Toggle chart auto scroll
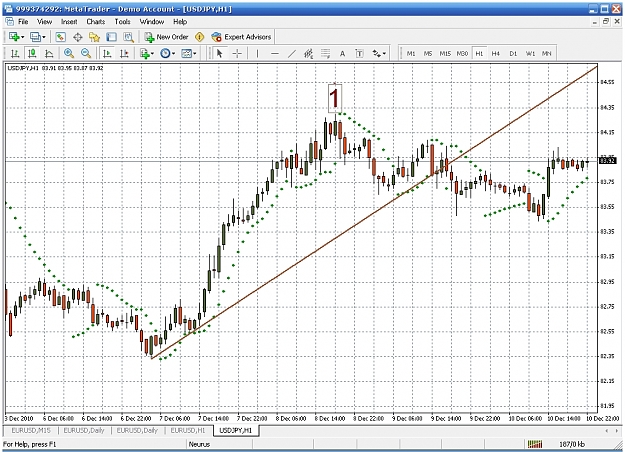The height and width of the screenshot is (452, 625). point(107,53)
